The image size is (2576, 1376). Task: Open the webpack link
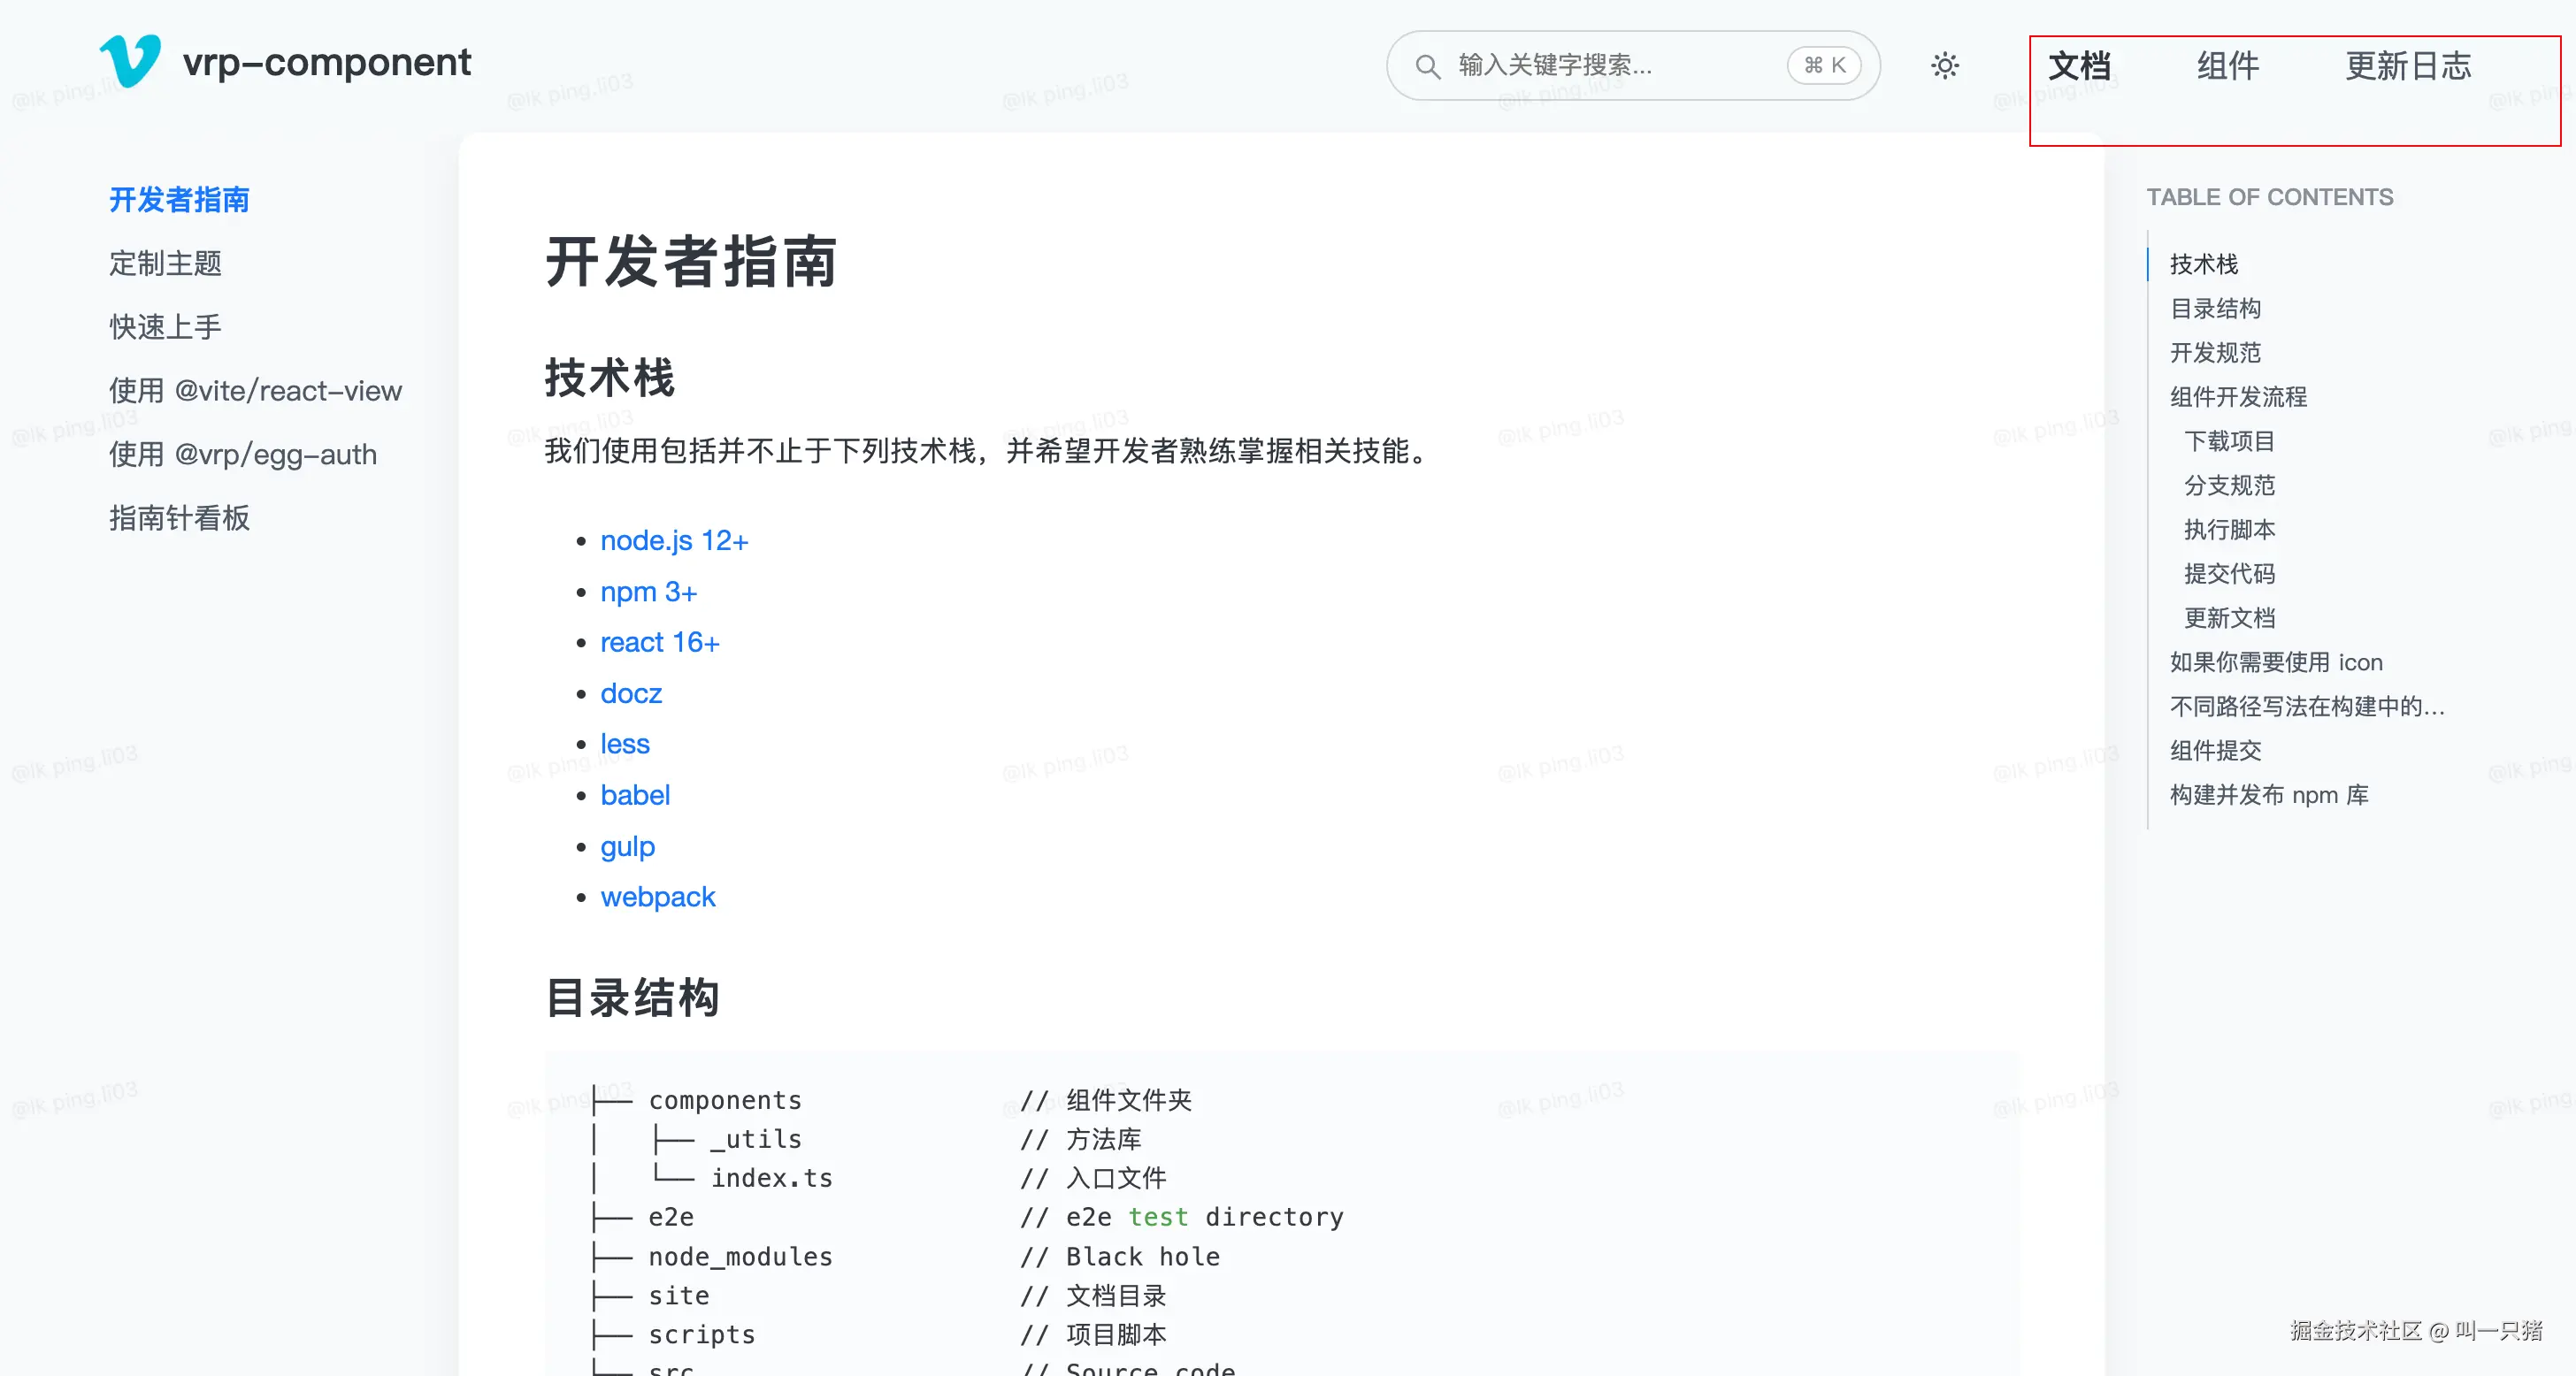[x=657, y=897]
